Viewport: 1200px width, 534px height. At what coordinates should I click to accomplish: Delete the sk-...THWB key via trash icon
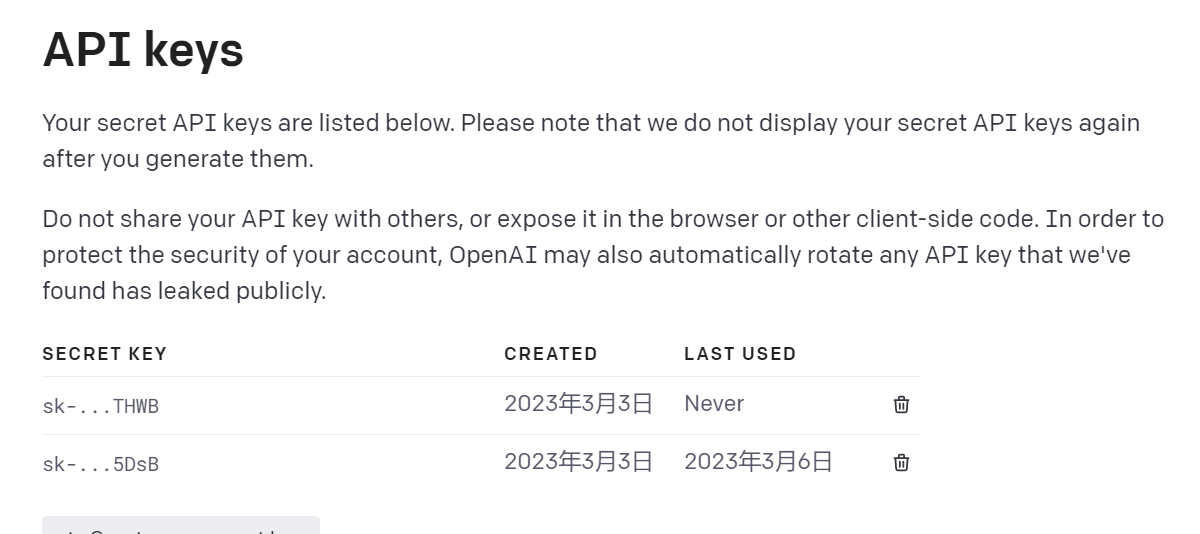pyautogui.click(x=901, y=405)
